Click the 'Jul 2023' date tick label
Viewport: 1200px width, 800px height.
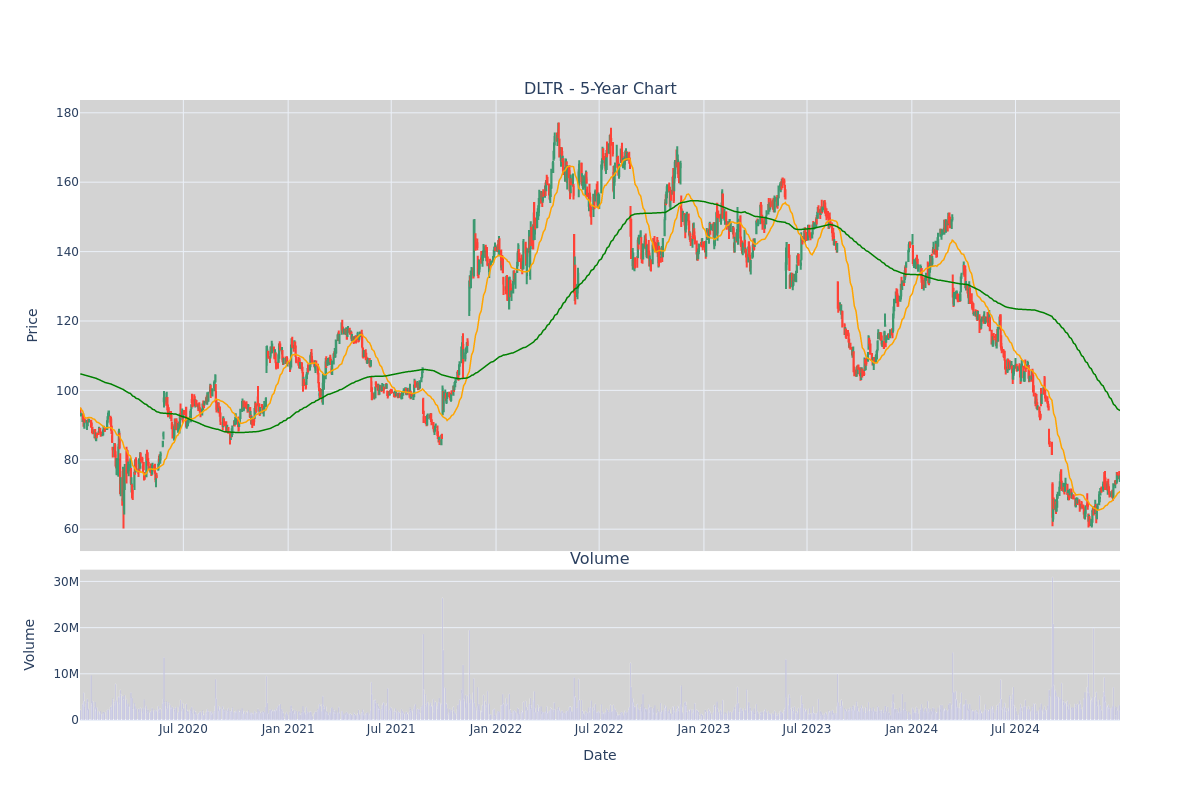point(807,729)
